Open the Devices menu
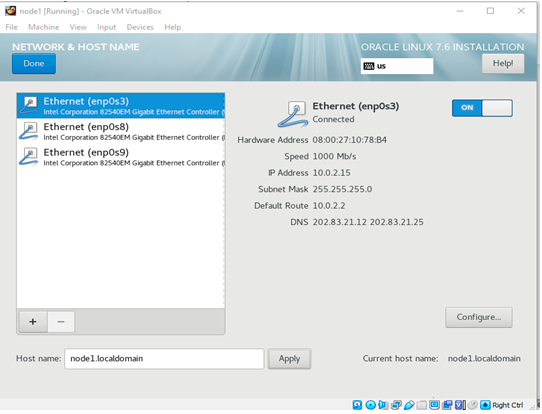 coord(140,27)
